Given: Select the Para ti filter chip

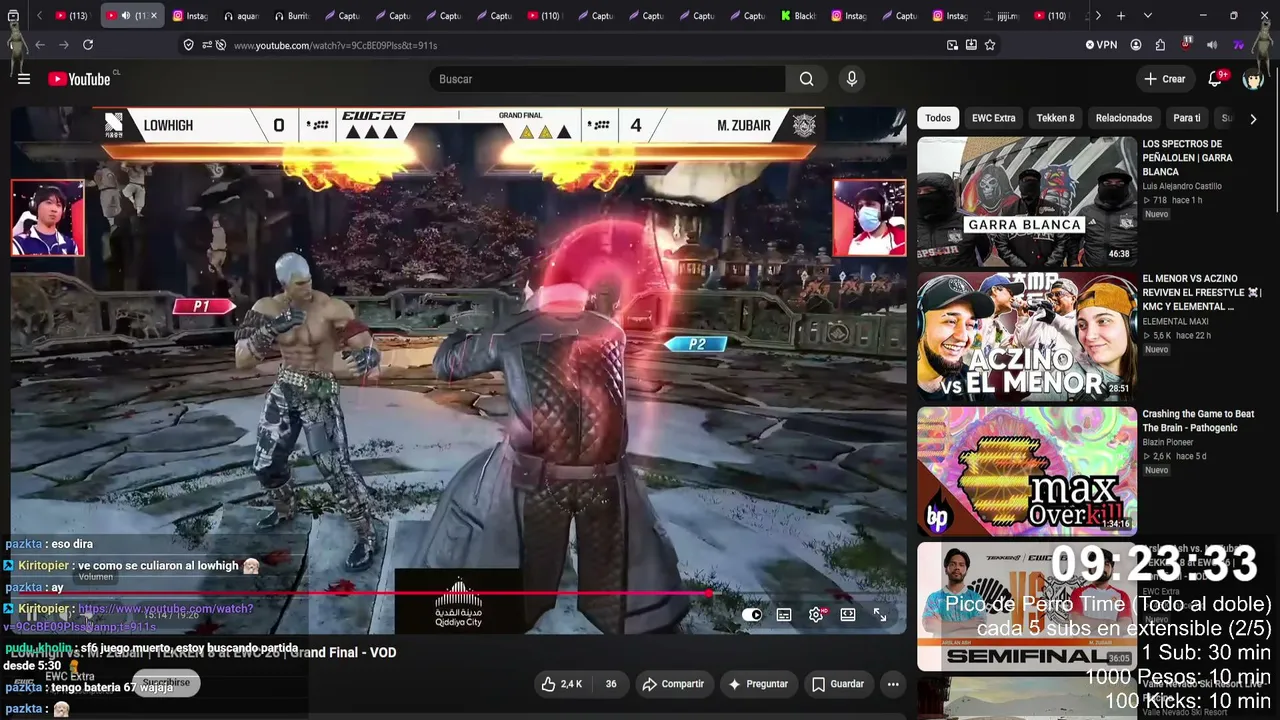Looking at the screenshot, I should pos(1187,118).
